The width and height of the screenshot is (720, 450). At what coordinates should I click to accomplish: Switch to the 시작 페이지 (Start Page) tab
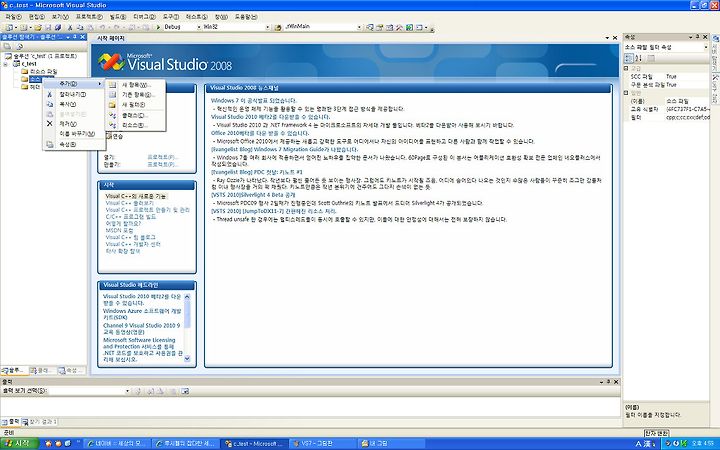[x=110, y=38]
